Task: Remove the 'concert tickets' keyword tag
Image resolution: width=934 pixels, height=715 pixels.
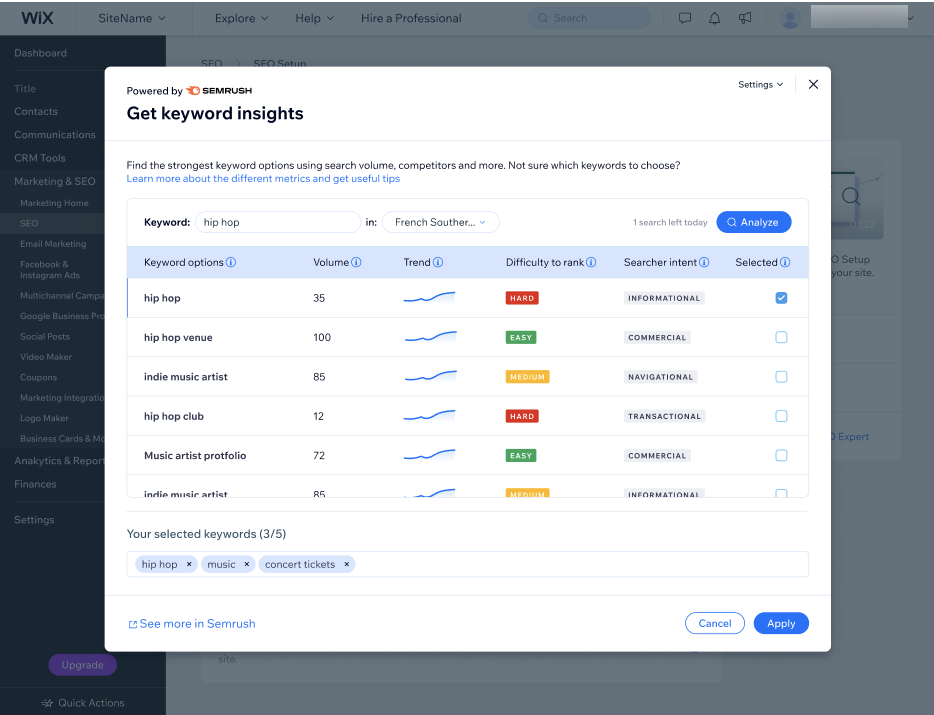Action: point(347,565)
